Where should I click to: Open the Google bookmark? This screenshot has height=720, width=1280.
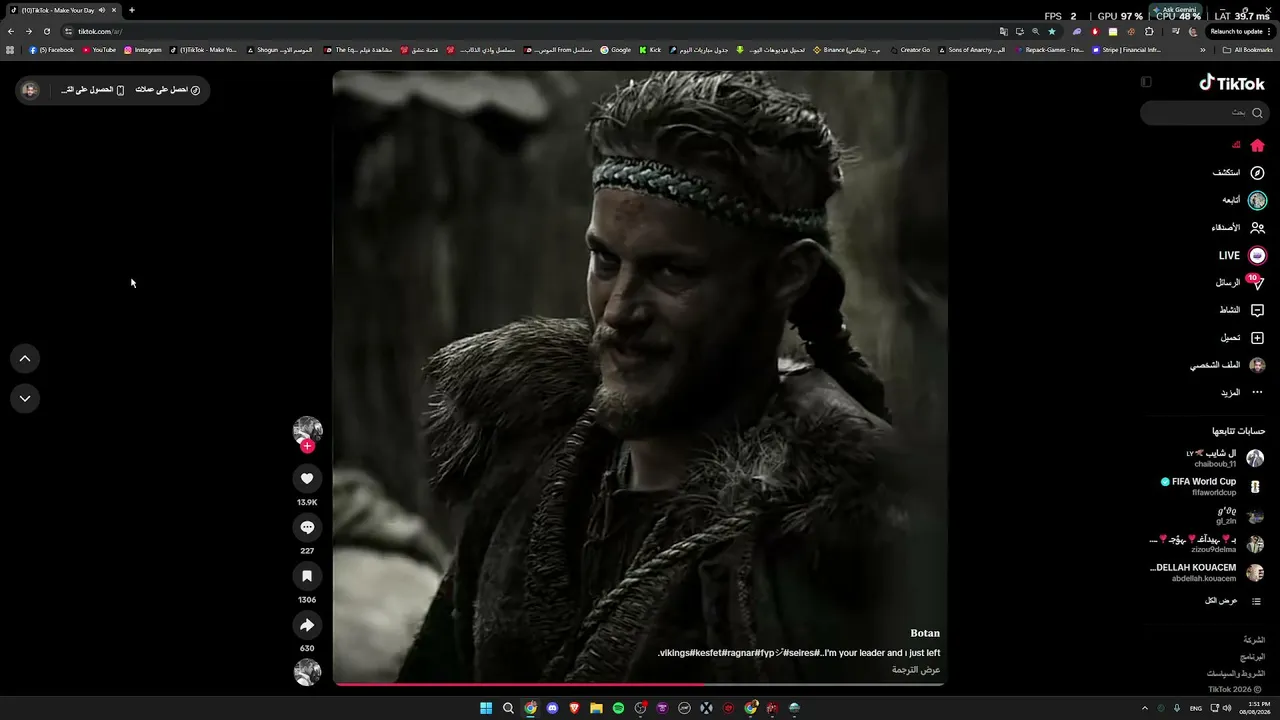point(616,50)
